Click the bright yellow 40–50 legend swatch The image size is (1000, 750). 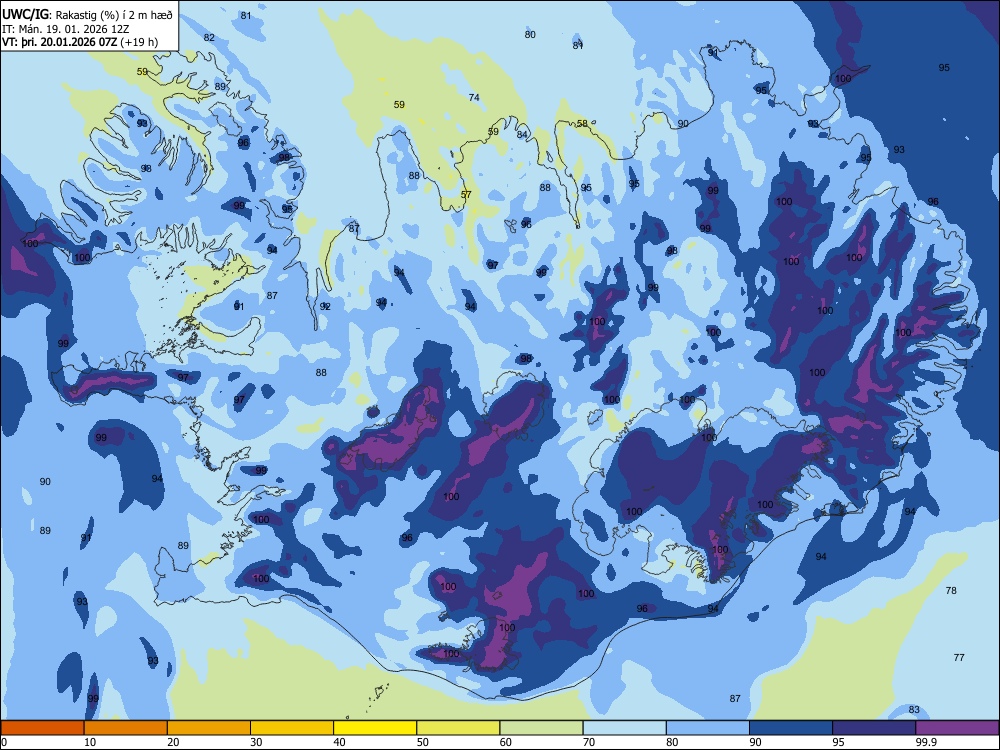click(x=375, y=728)
